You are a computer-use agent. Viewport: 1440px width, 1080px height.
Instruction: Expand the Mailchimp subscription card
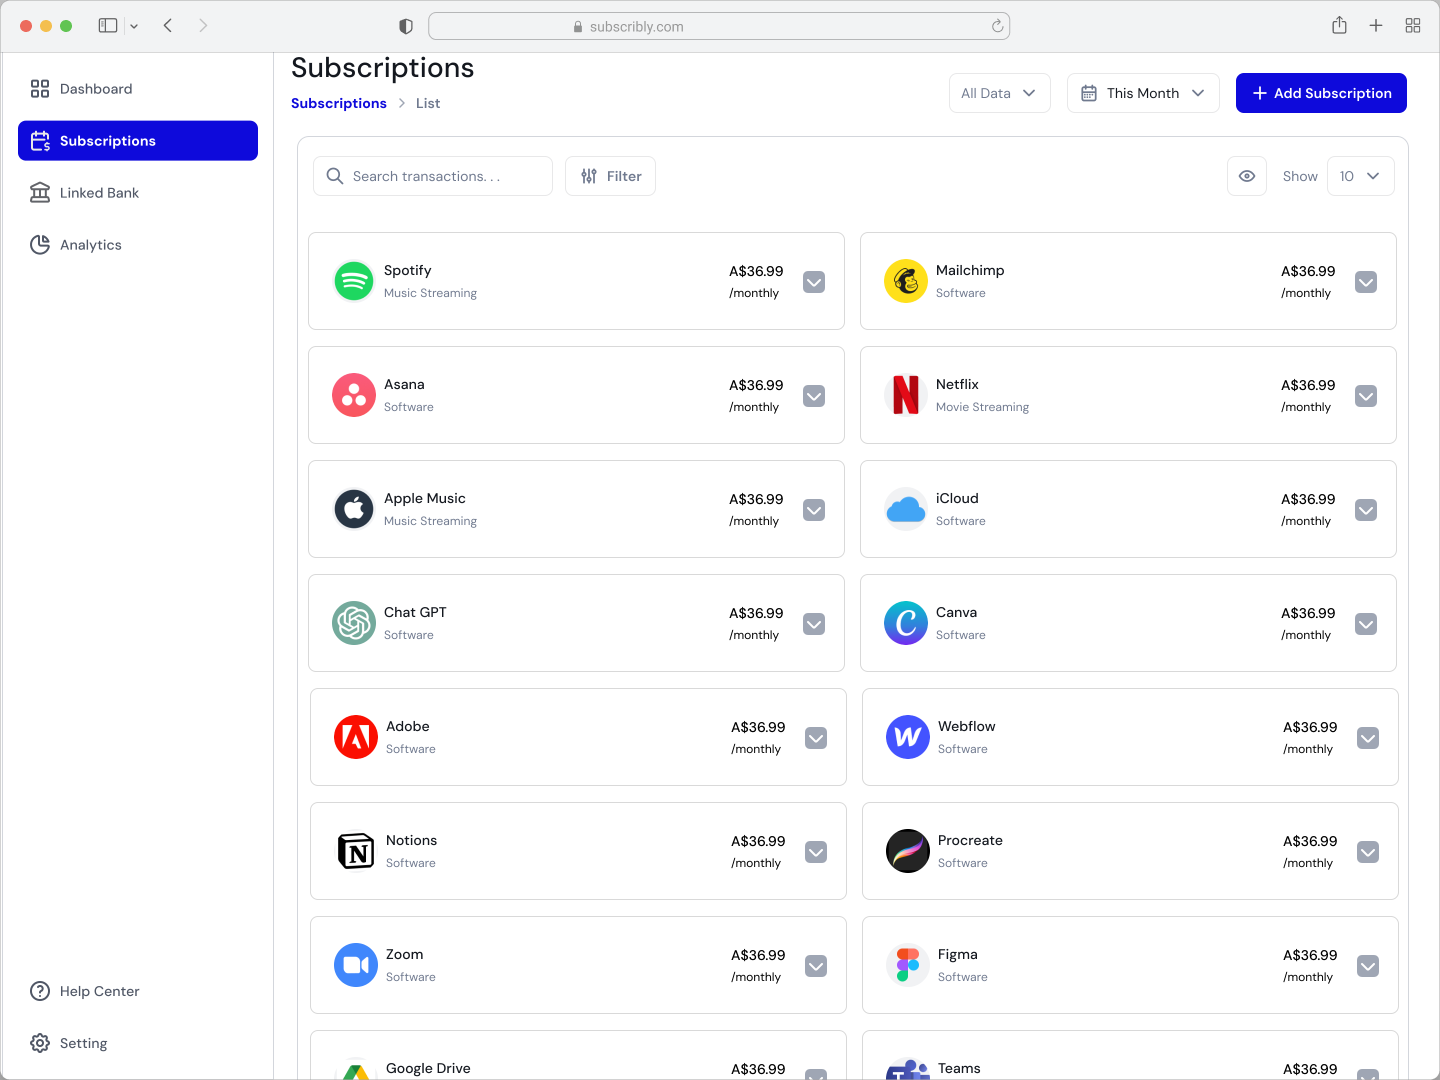point(1366,282)
